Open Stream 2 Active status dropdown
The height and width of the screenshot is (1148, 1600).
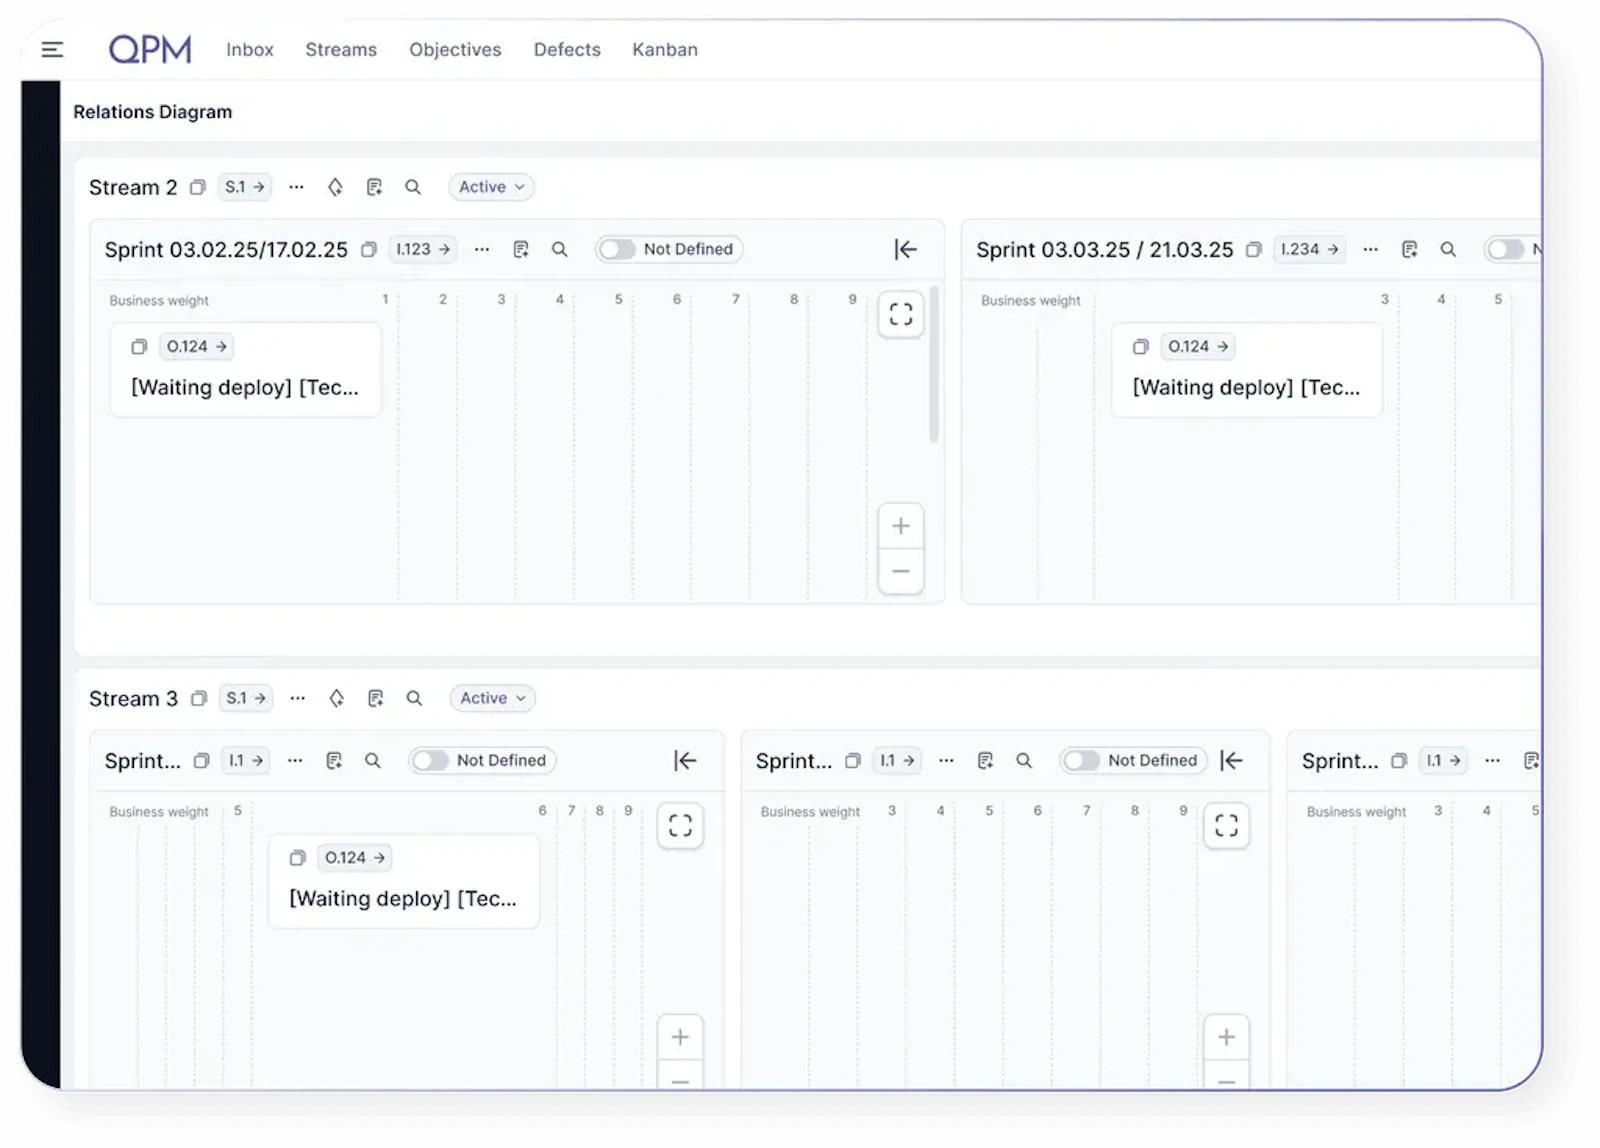tap(491, 187)
